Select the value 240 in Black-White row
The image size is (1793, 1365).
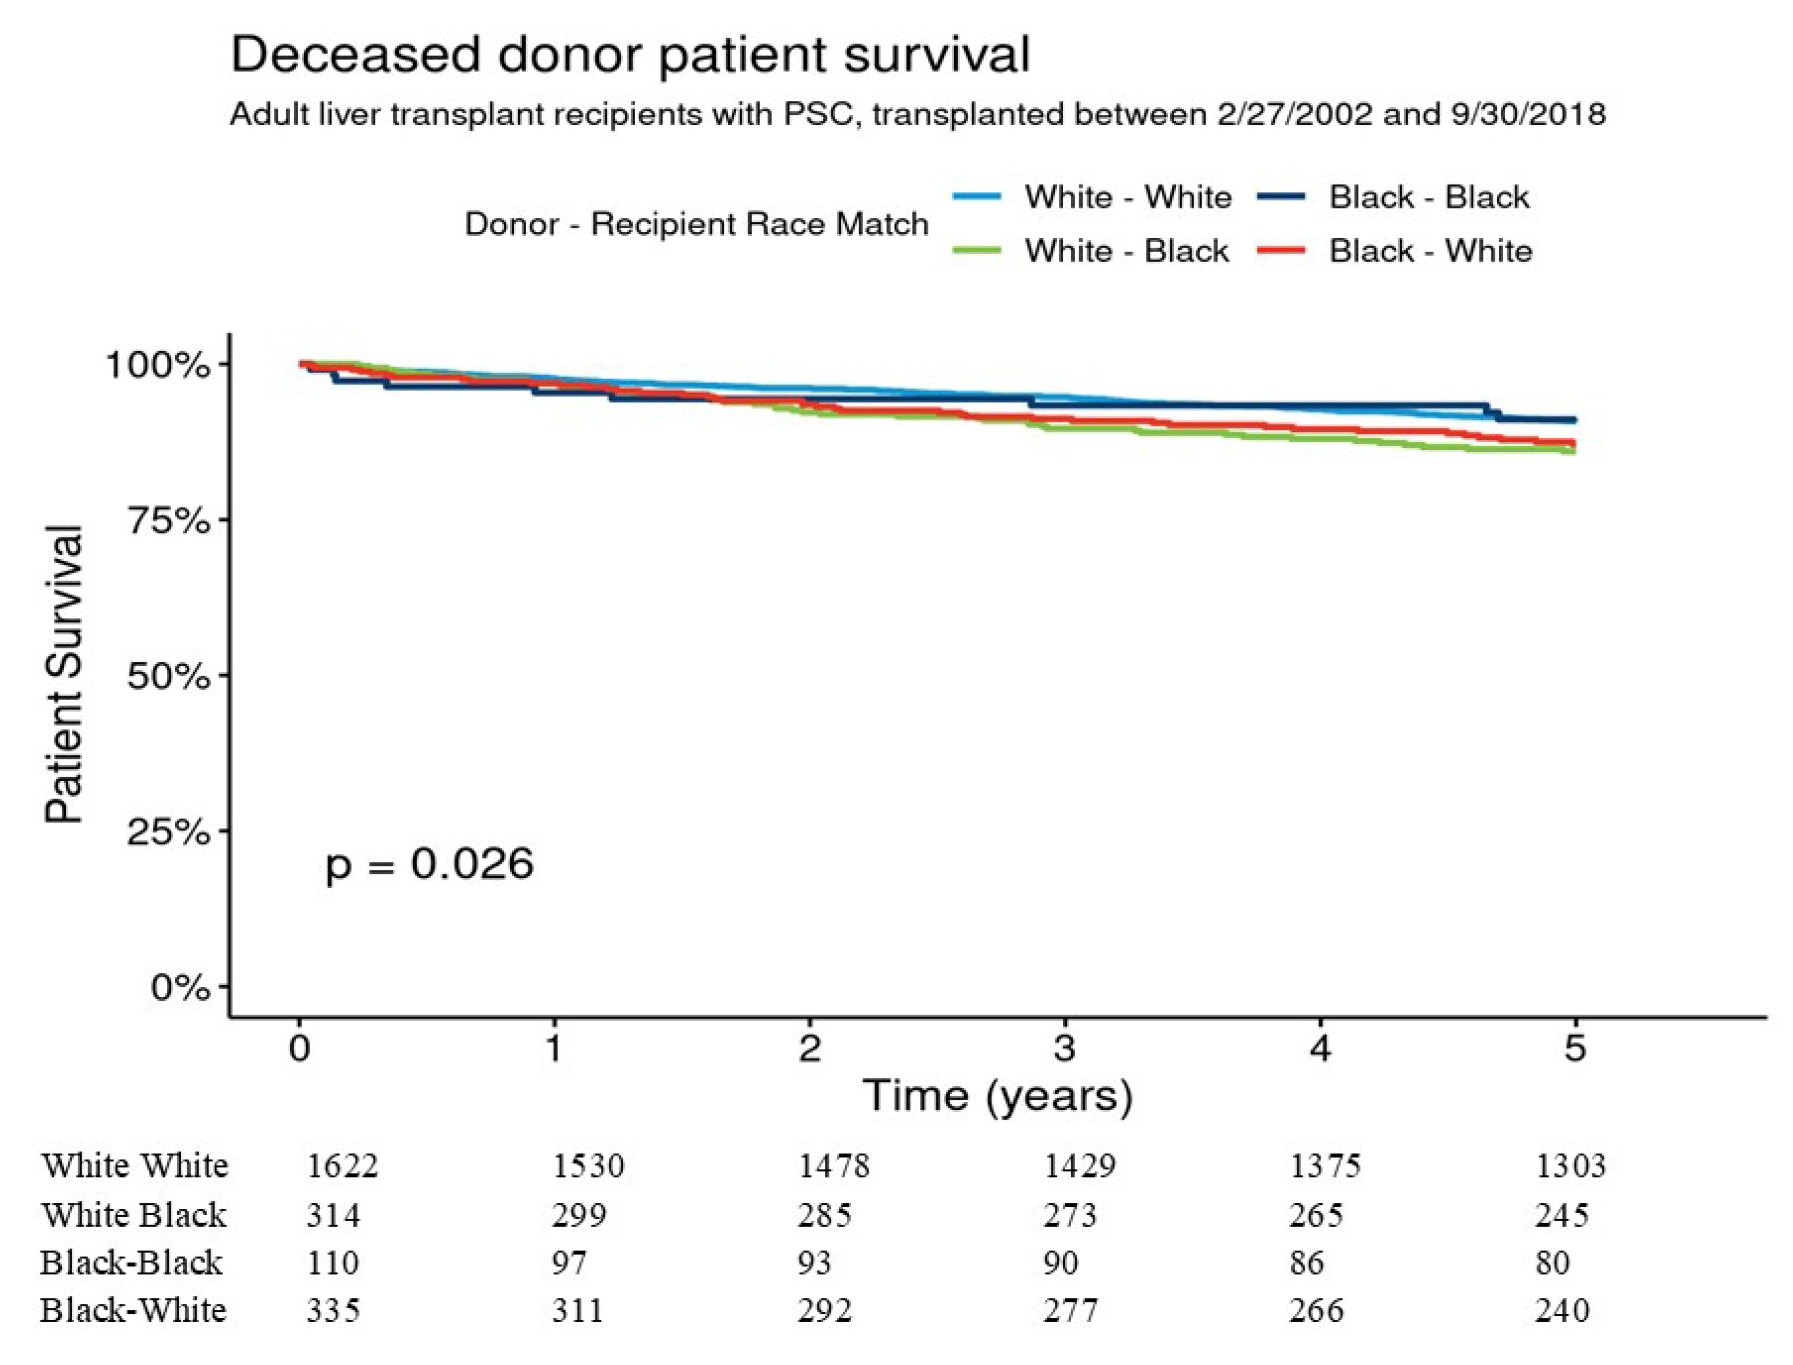click(1562, 1311)
